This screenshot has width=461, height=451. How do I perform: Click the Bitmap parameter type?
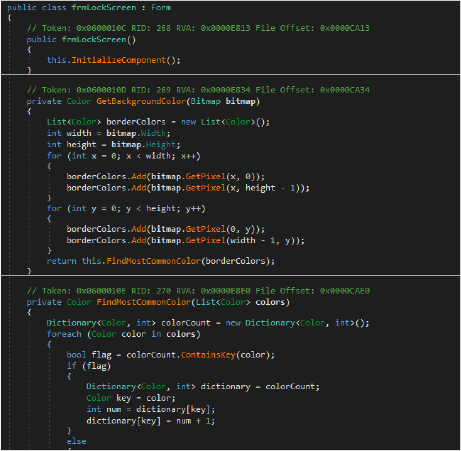[205, 101]
